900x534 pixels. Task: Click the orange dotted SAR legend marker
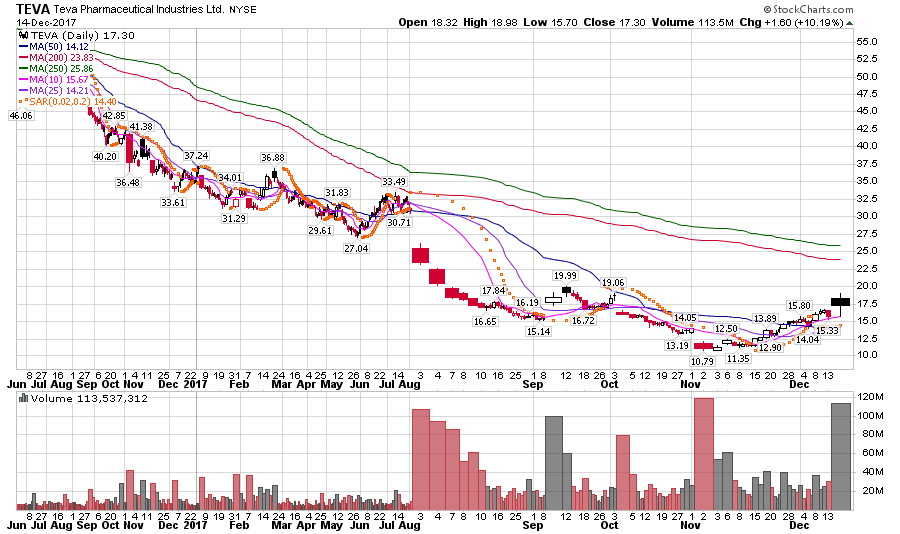(24, 102)
